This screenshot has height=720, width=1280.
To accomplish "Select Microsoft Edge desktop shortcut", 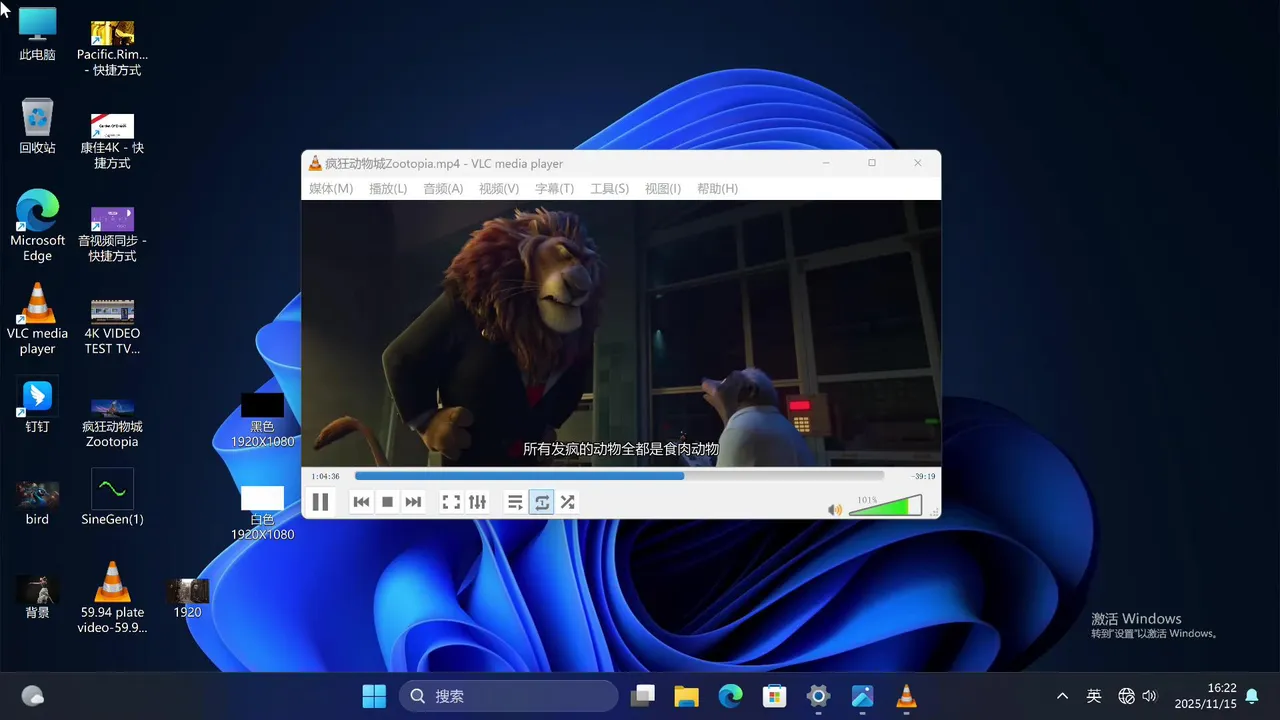I will (x=37, y=226).
